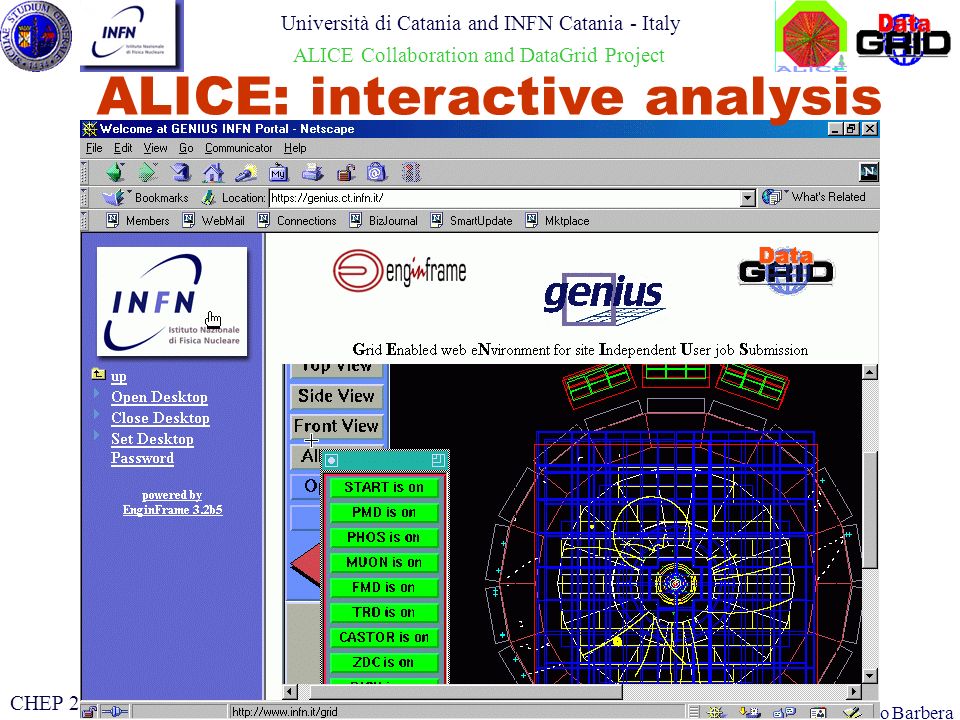960x720 pixels.
Task: Click the Close Desktop link
Action: [160, 418]
